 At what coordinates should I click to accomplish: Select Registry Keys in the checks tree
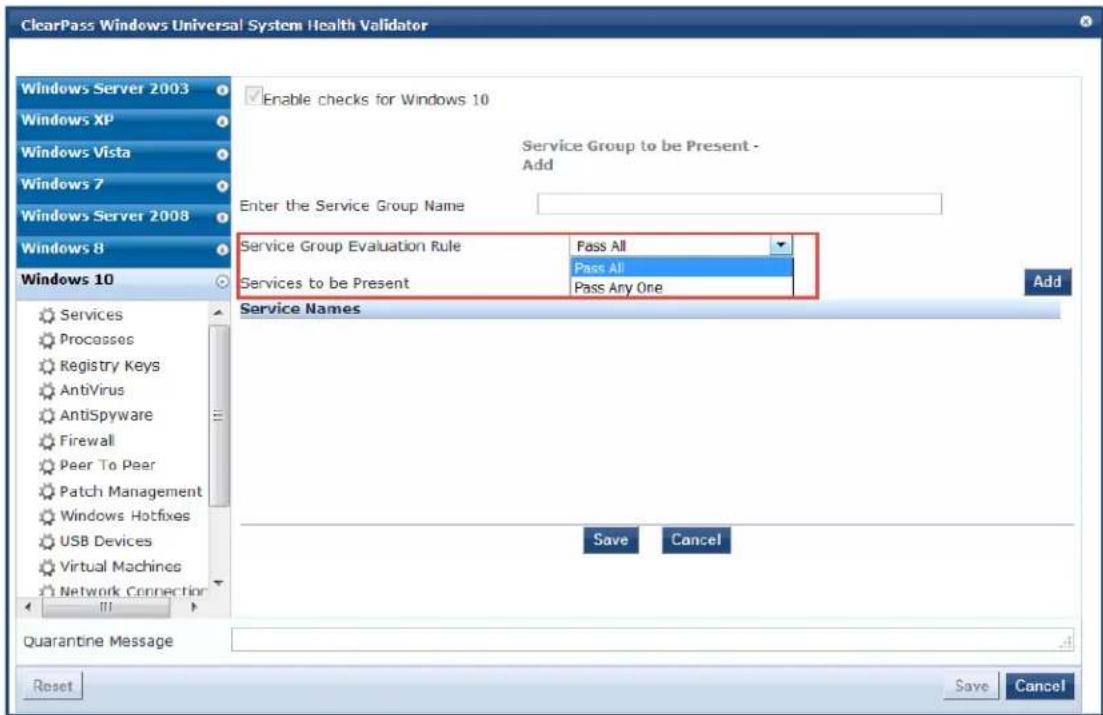[x=110, y=365]
